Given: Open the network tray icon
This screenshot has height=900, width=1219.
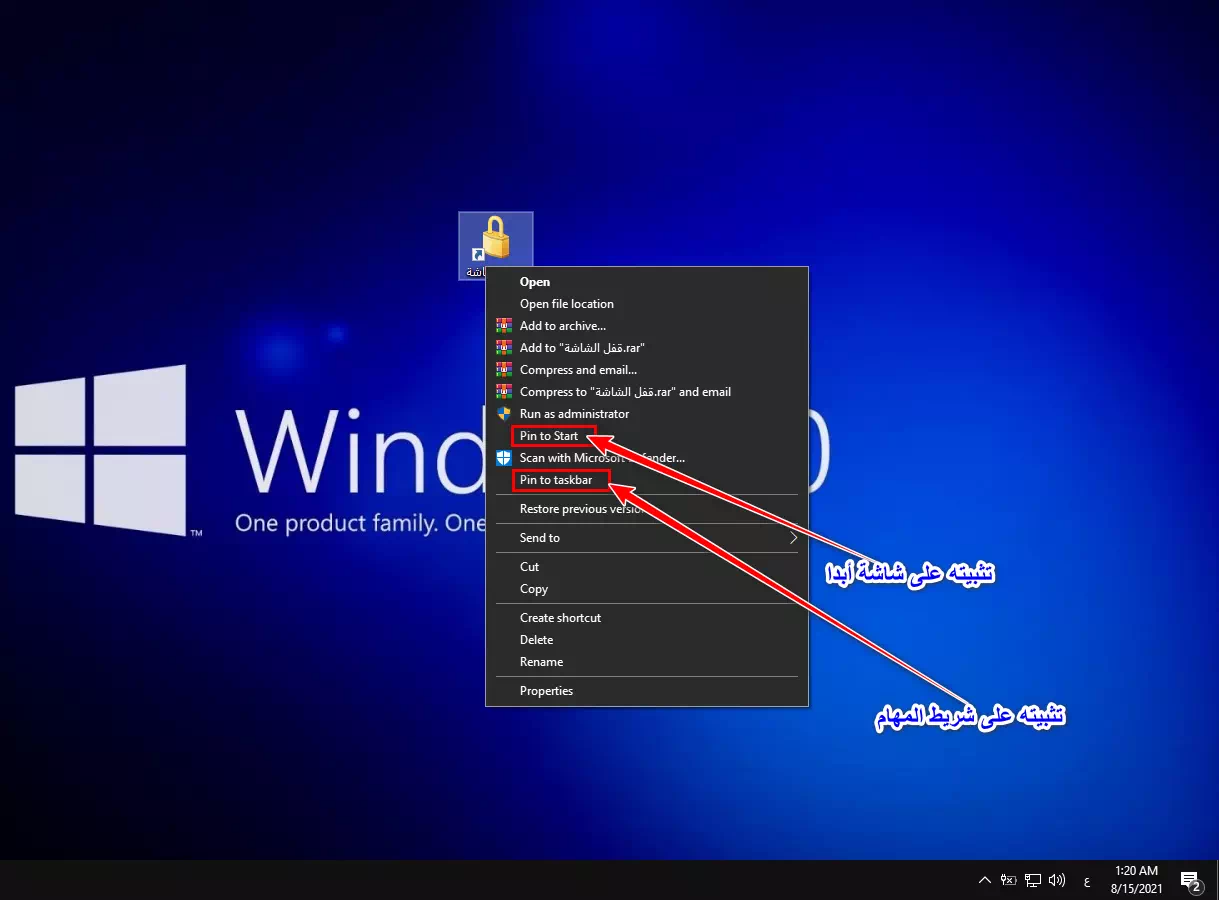Looking at the screenshot, I should 1033,880.
